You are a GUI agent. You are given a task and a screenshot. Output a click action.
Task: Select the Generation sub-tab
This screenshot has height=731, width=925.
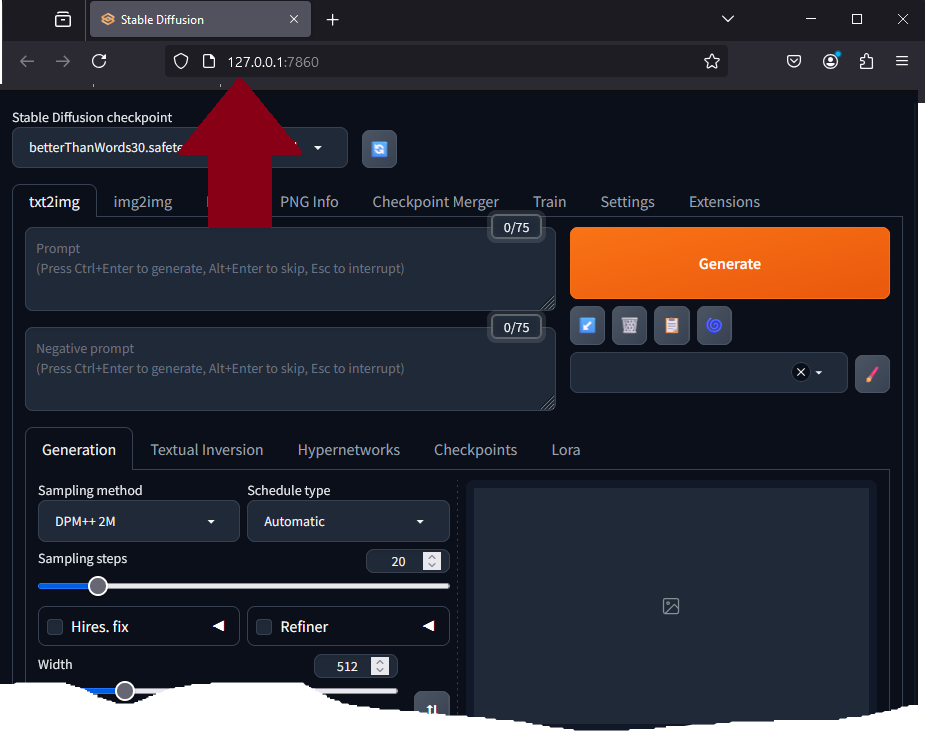[79, 450]
